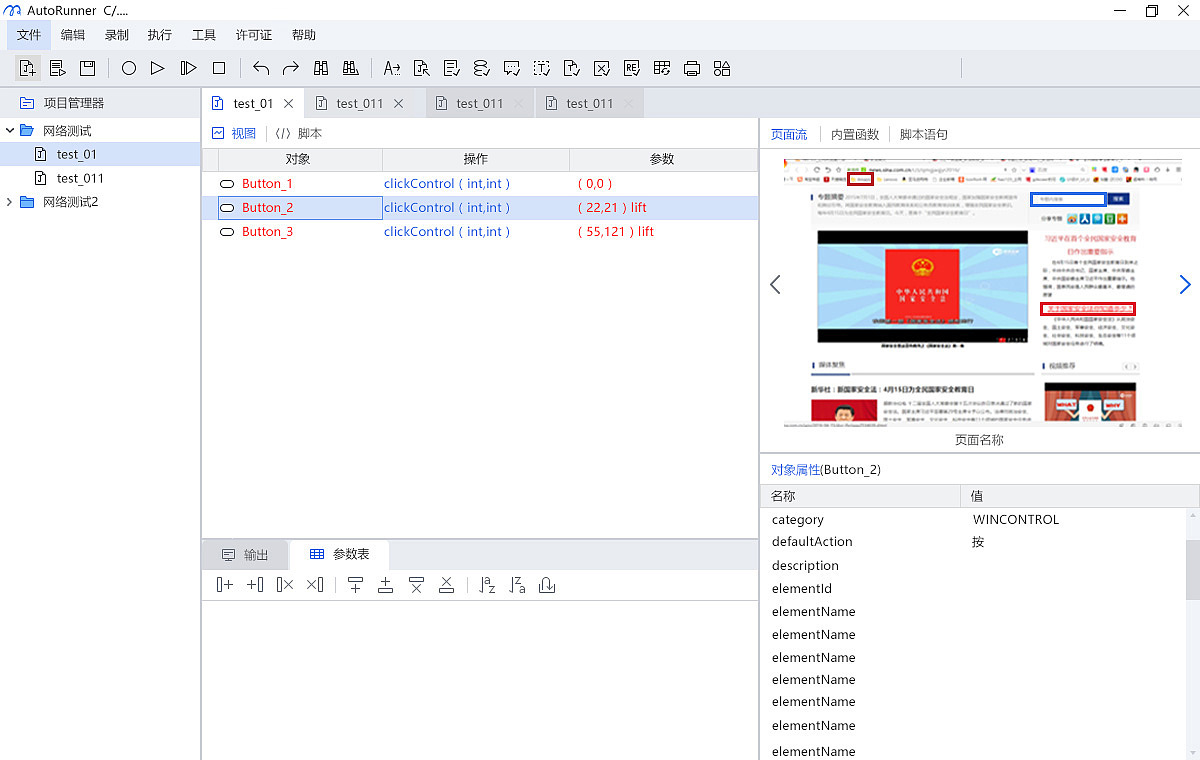
Task: Click the shapes grid toolbar icon
Action: pyautogui.click(x=721, y=68)
